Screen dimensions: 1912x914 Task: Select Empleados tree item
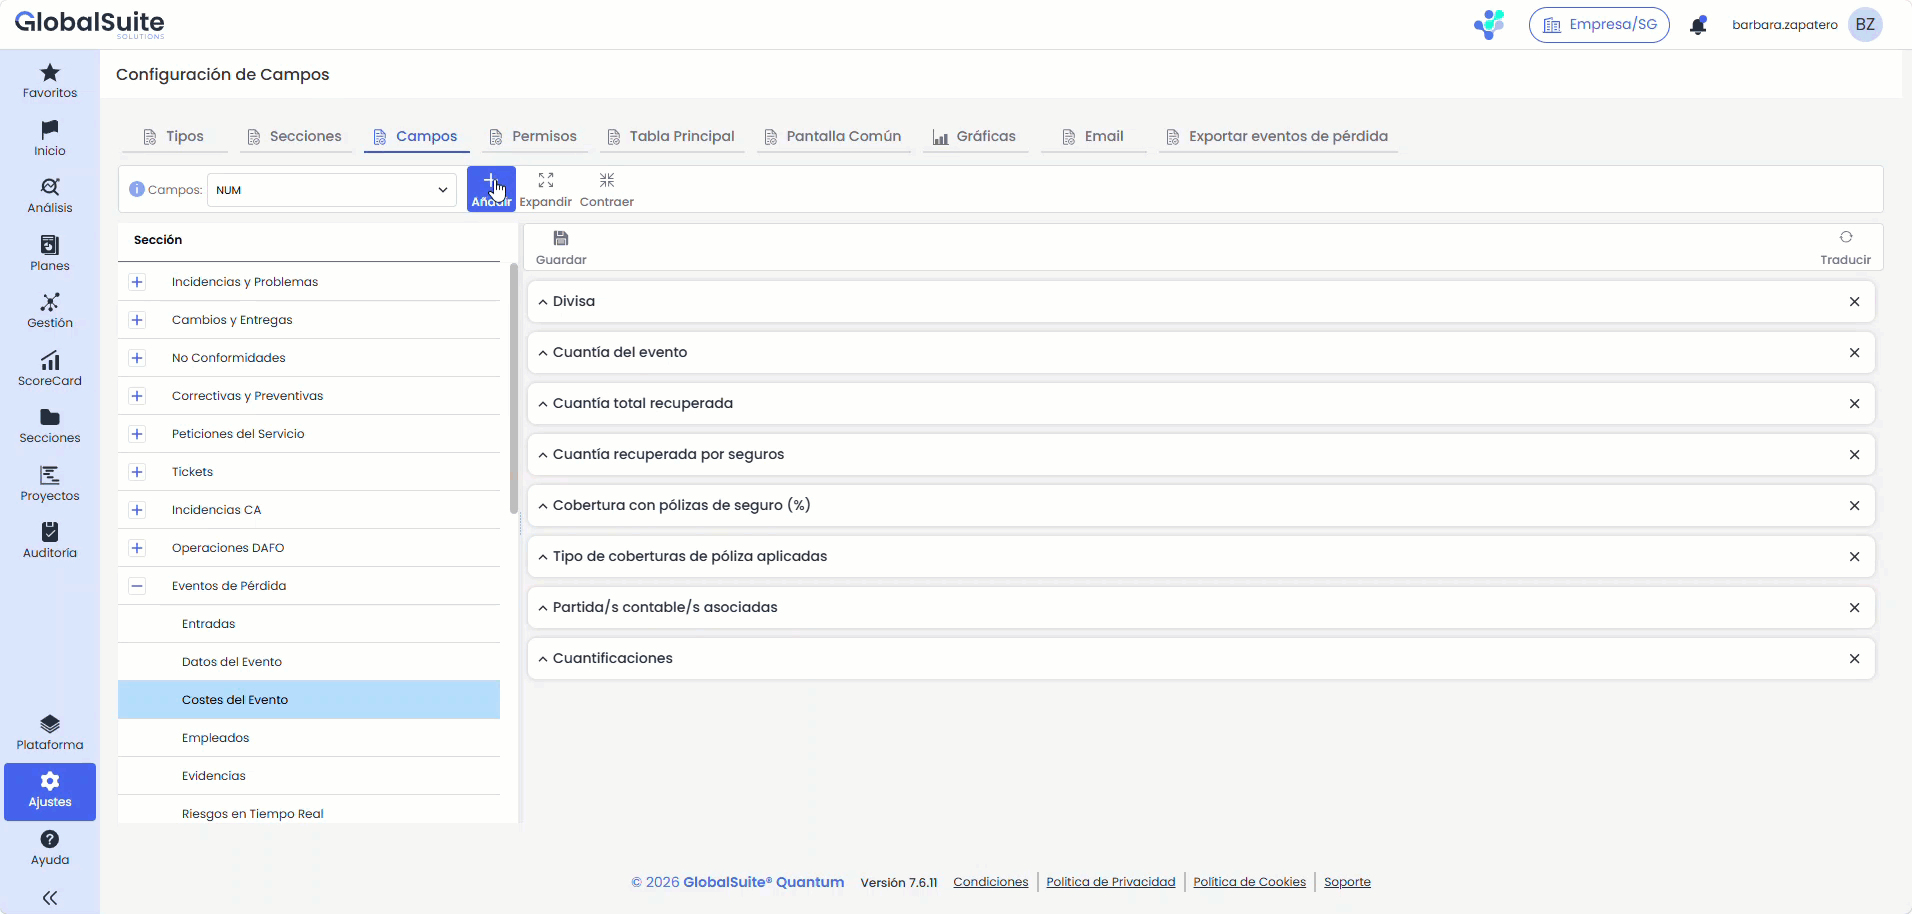(309, 738)
